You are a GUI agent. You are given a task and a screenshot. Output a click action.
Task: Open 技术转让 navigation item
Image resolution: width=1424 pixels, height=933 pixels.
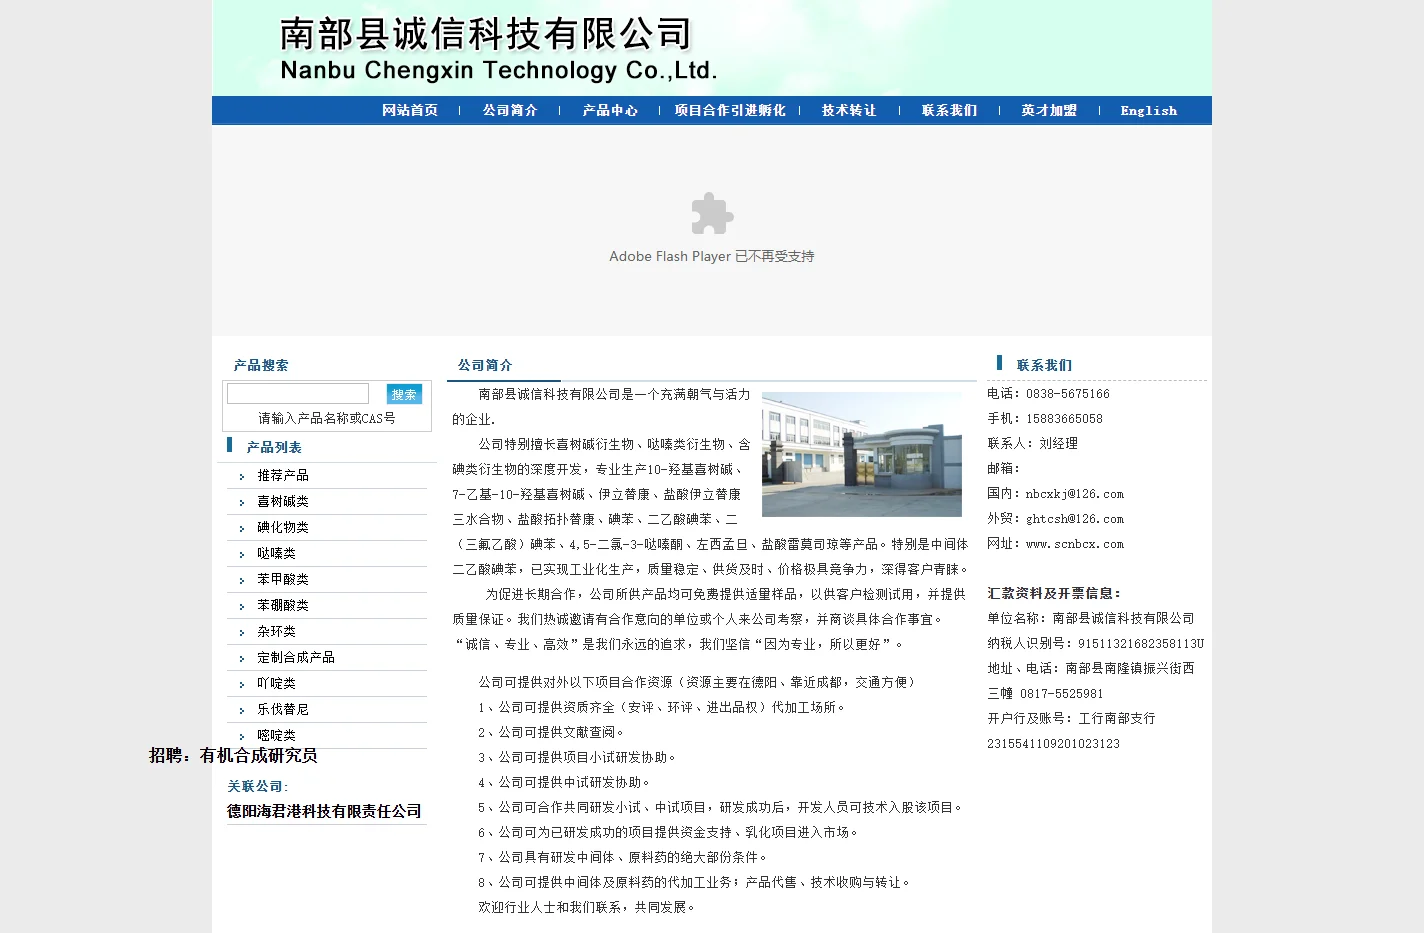849,111
